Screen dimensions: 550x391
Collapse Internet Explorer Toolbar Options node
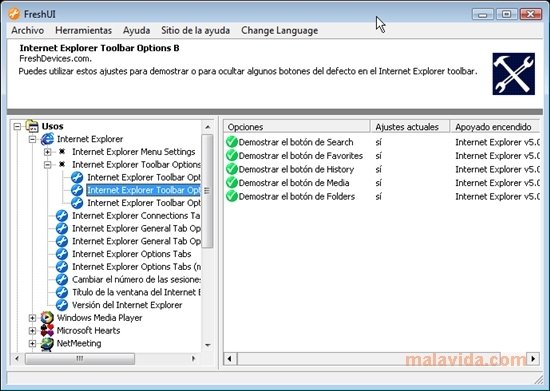[x=47, y=165]
